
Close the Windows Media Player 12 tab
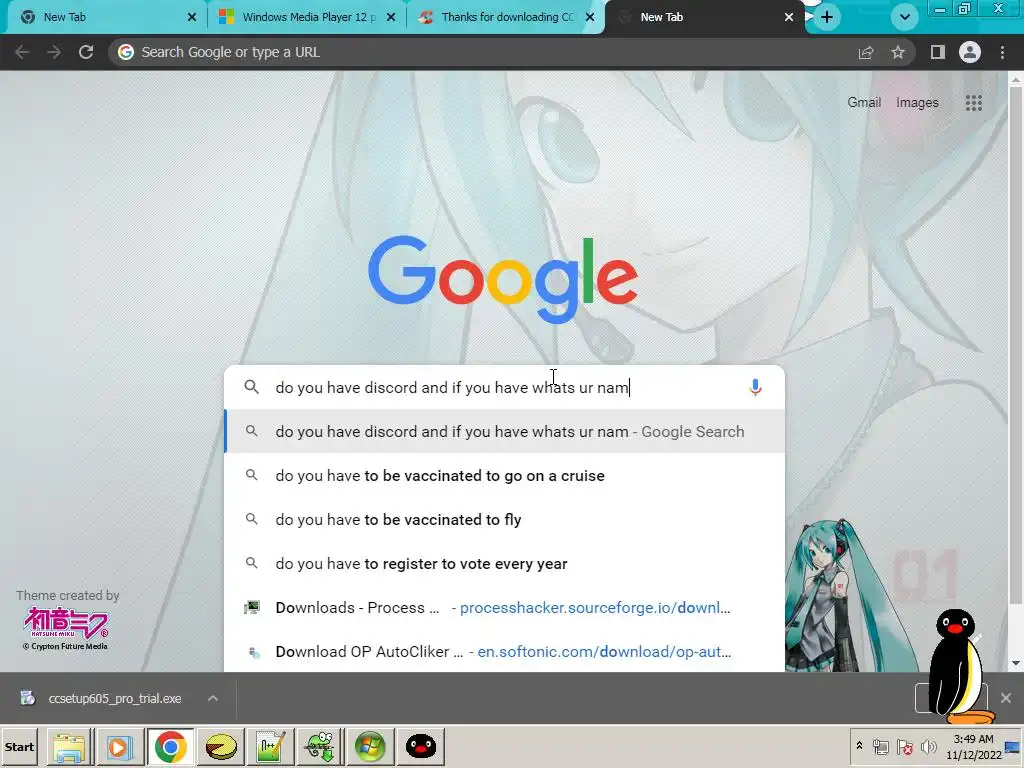391,17
